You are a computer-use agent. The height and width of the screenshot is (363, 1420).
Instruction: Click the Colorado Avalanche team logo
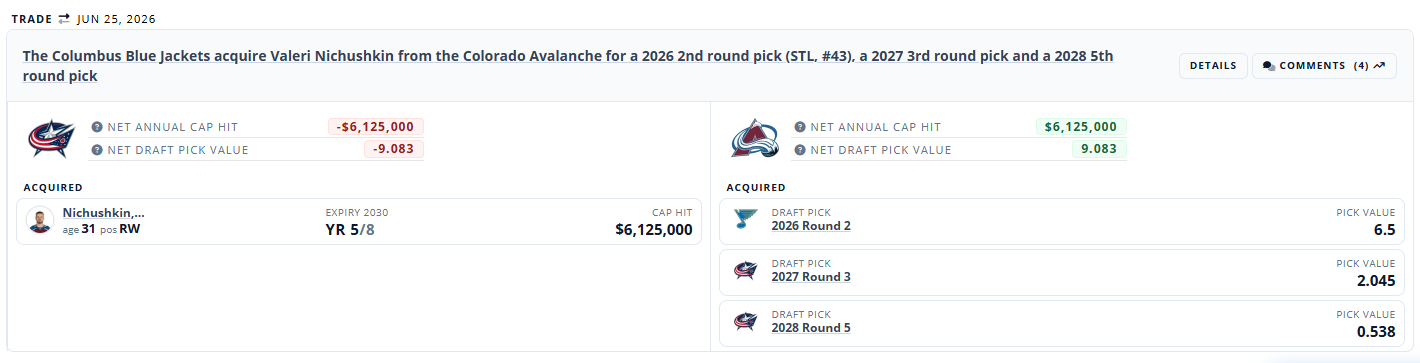click(754, 138)
